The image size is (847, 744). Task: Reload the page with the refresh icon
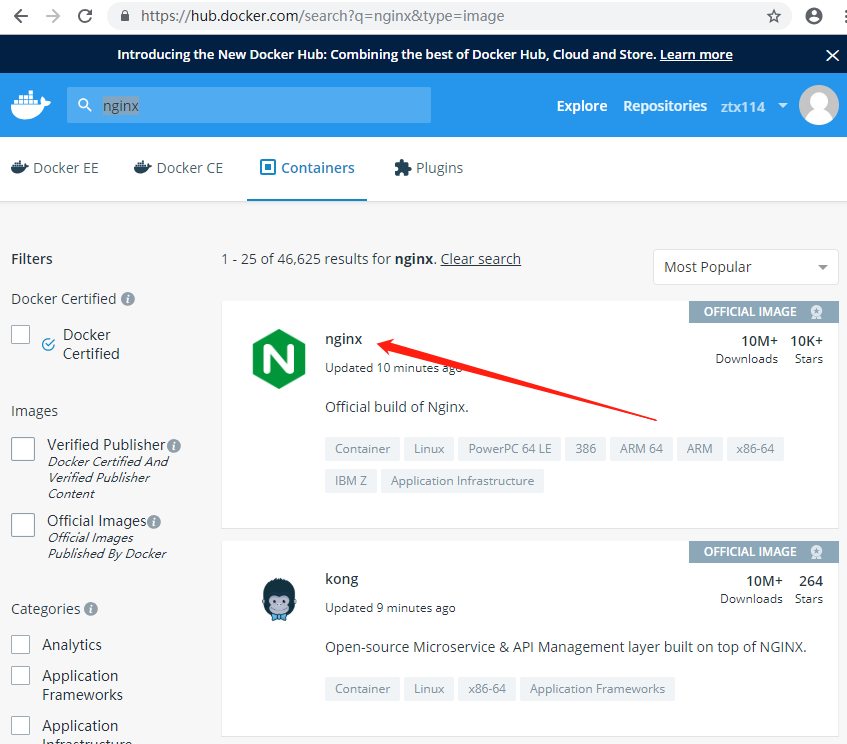click(85, 16)
